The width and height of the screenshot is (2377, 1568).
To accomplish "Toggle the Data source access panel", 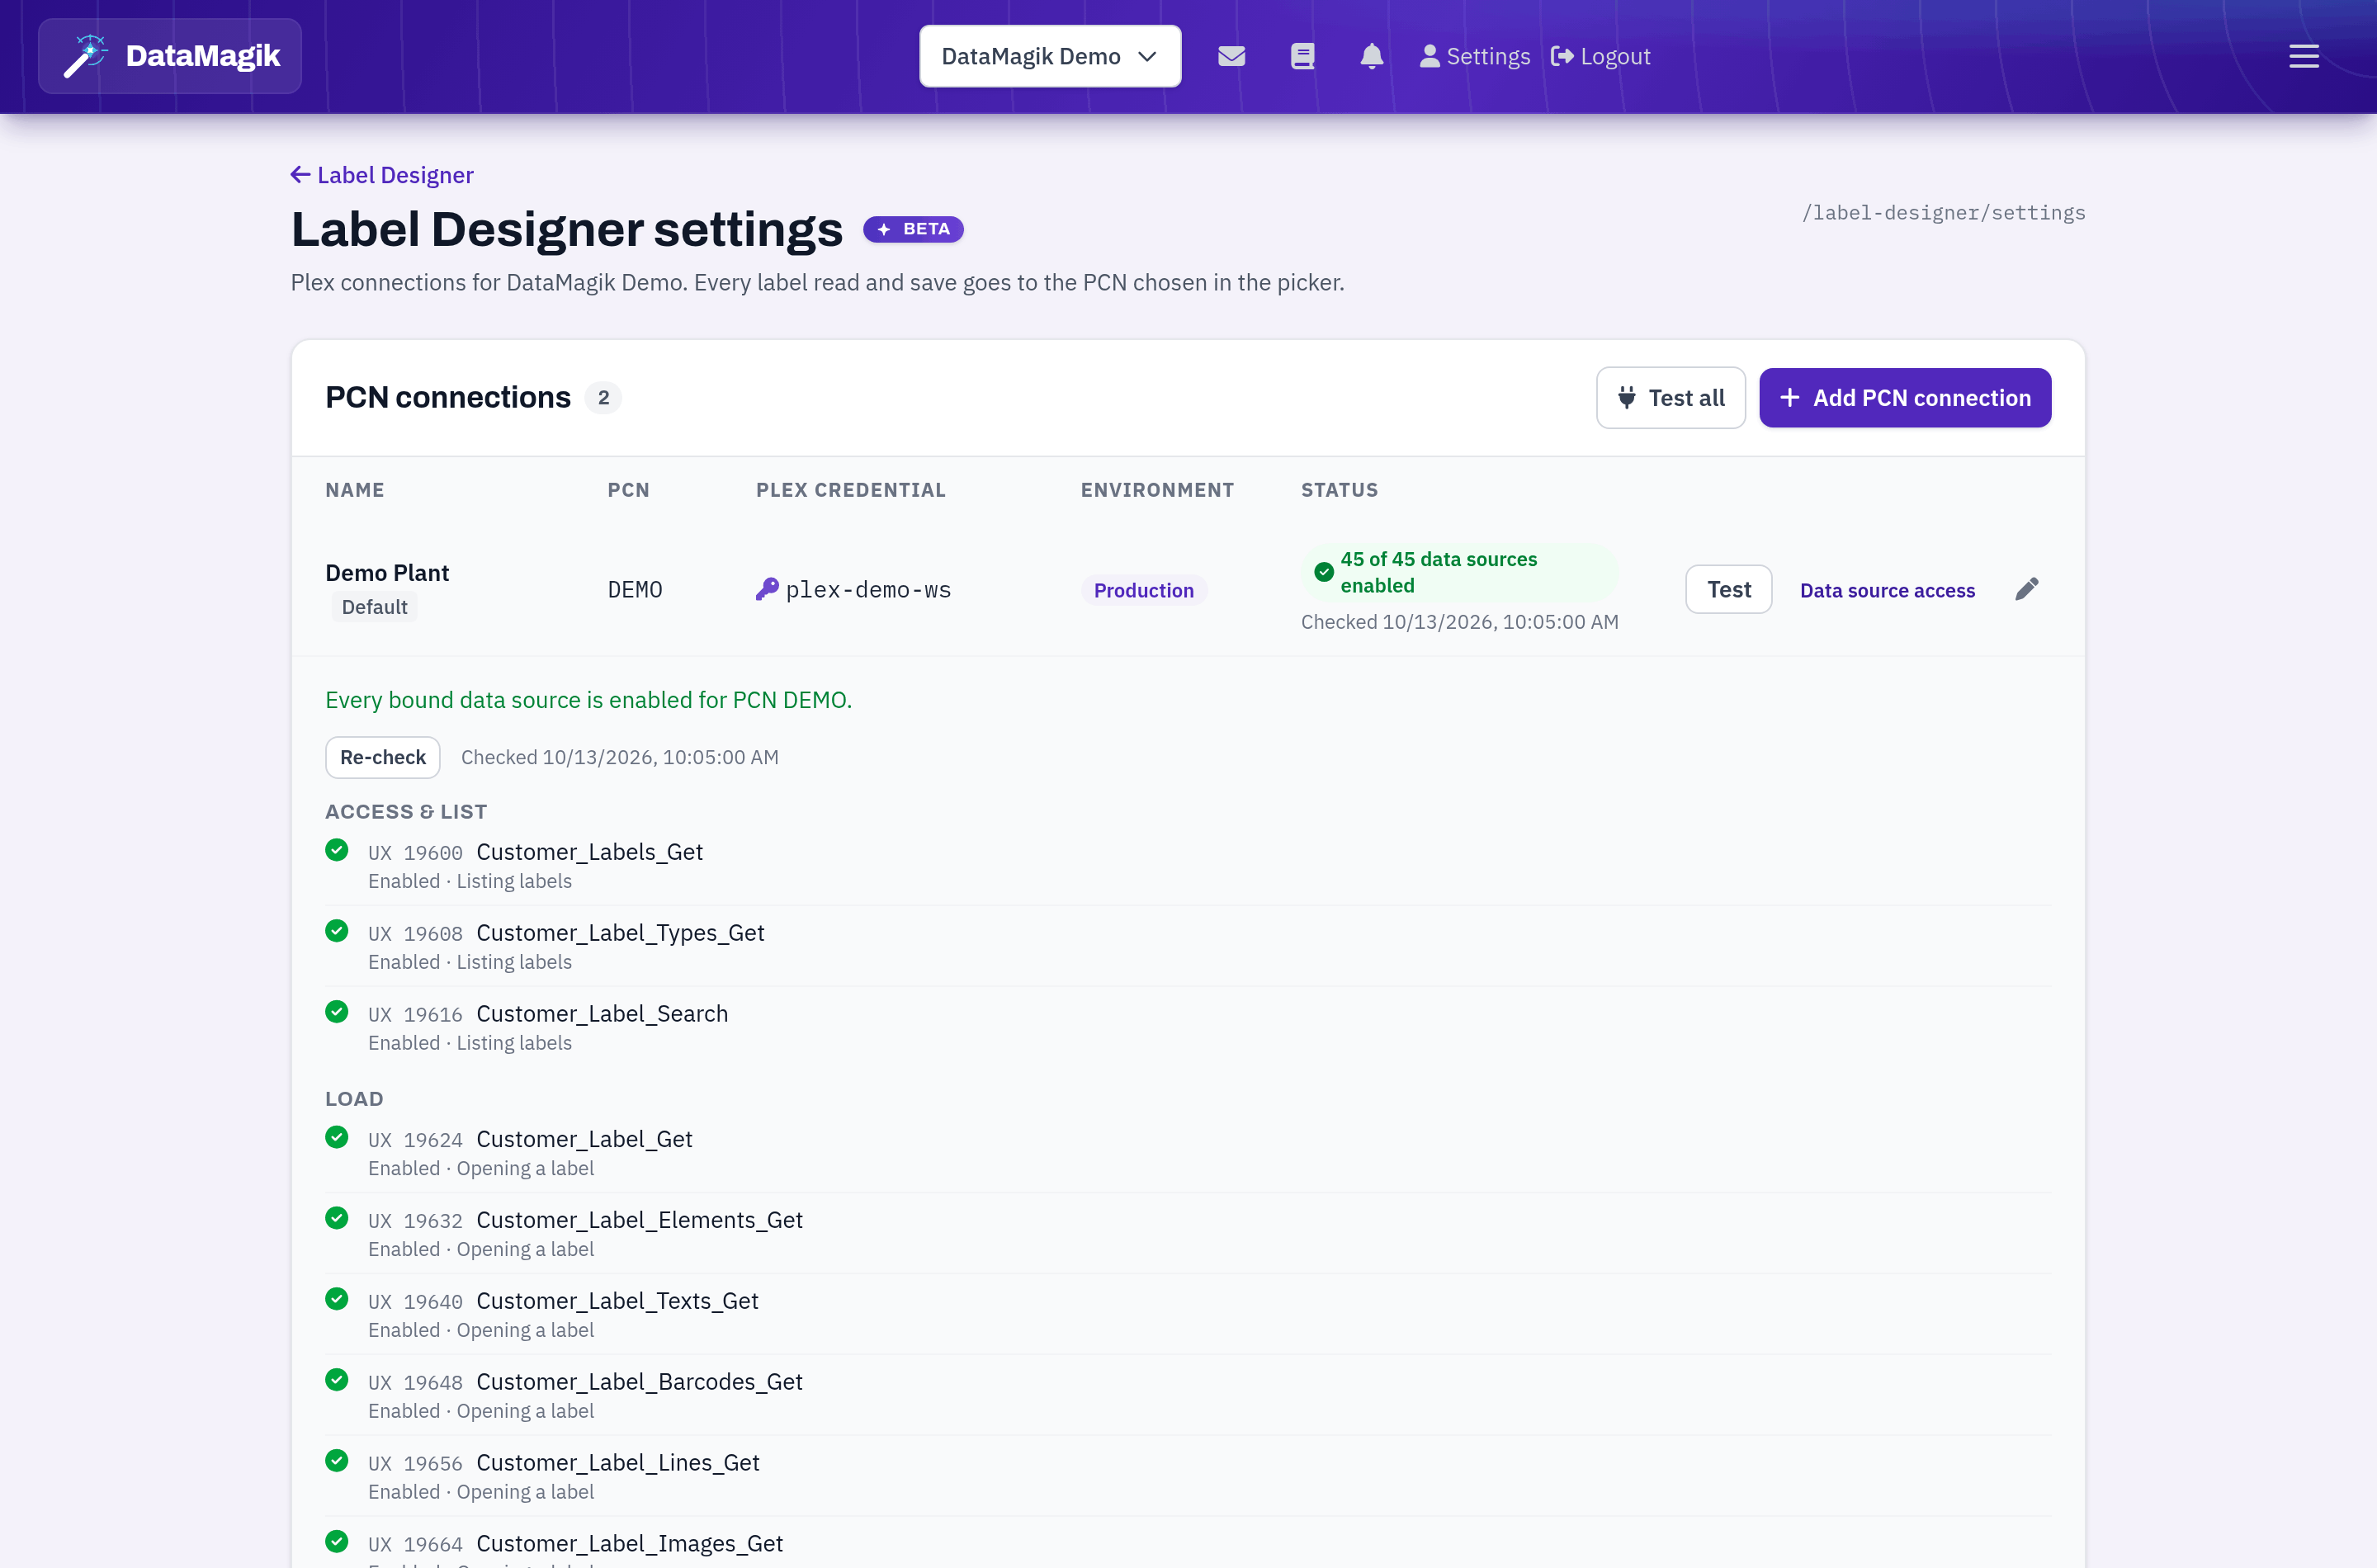I will [x=1887, y=590].
